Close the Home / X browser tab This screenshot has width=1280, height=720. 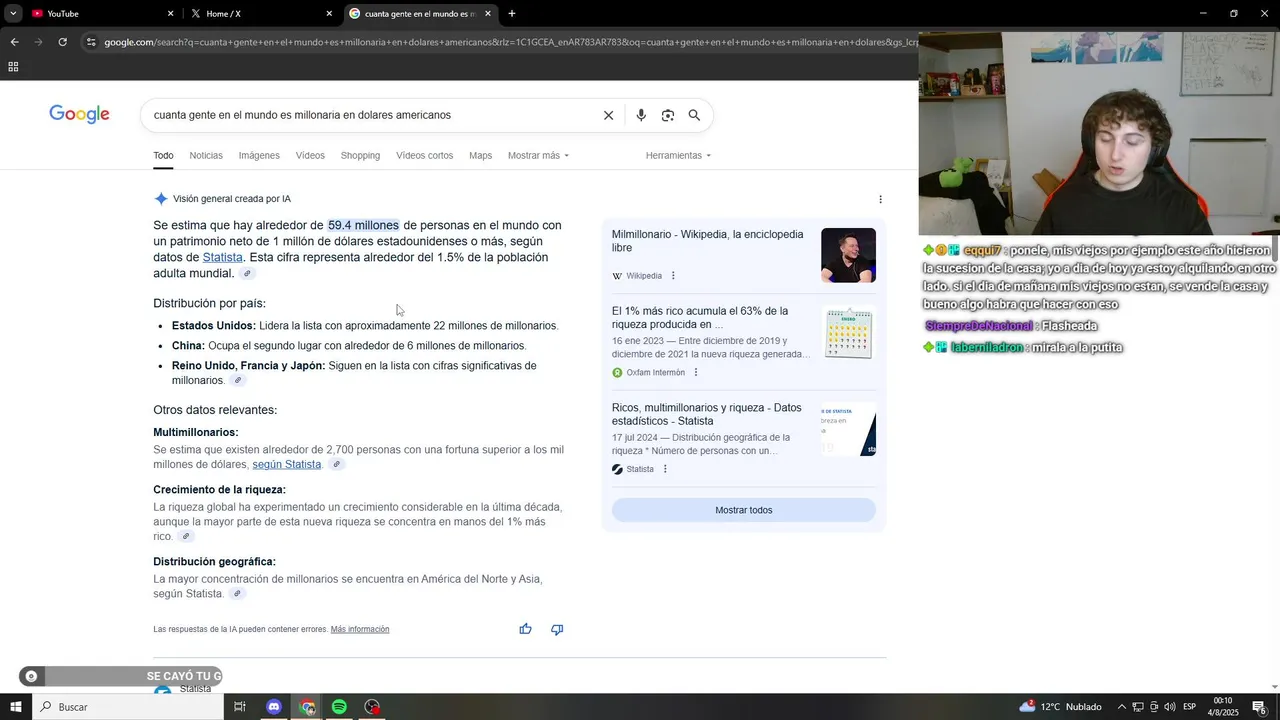click(329, 14)
